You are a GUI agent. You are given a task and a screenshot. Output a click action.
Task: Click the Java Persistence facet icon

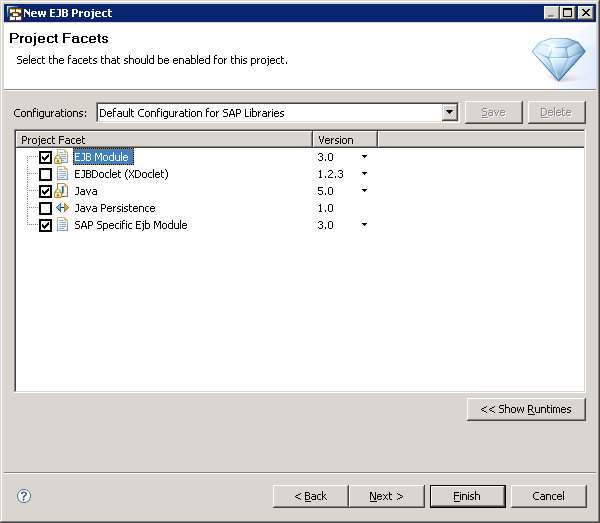pos(61,208)
